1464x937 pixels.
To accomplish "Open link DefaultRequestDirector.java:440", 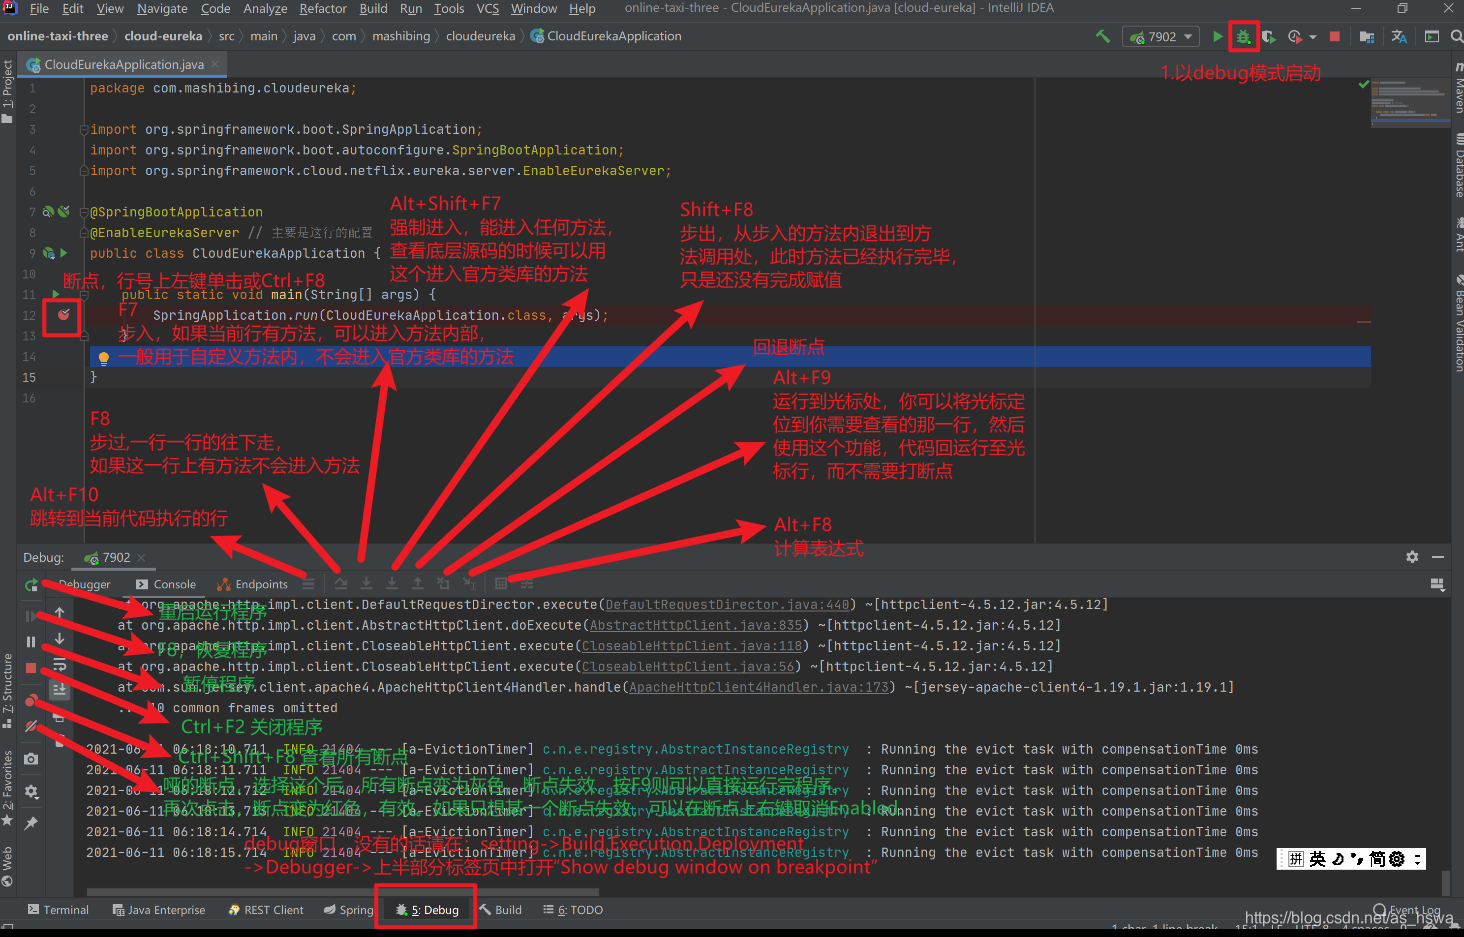I will (727, 605).
